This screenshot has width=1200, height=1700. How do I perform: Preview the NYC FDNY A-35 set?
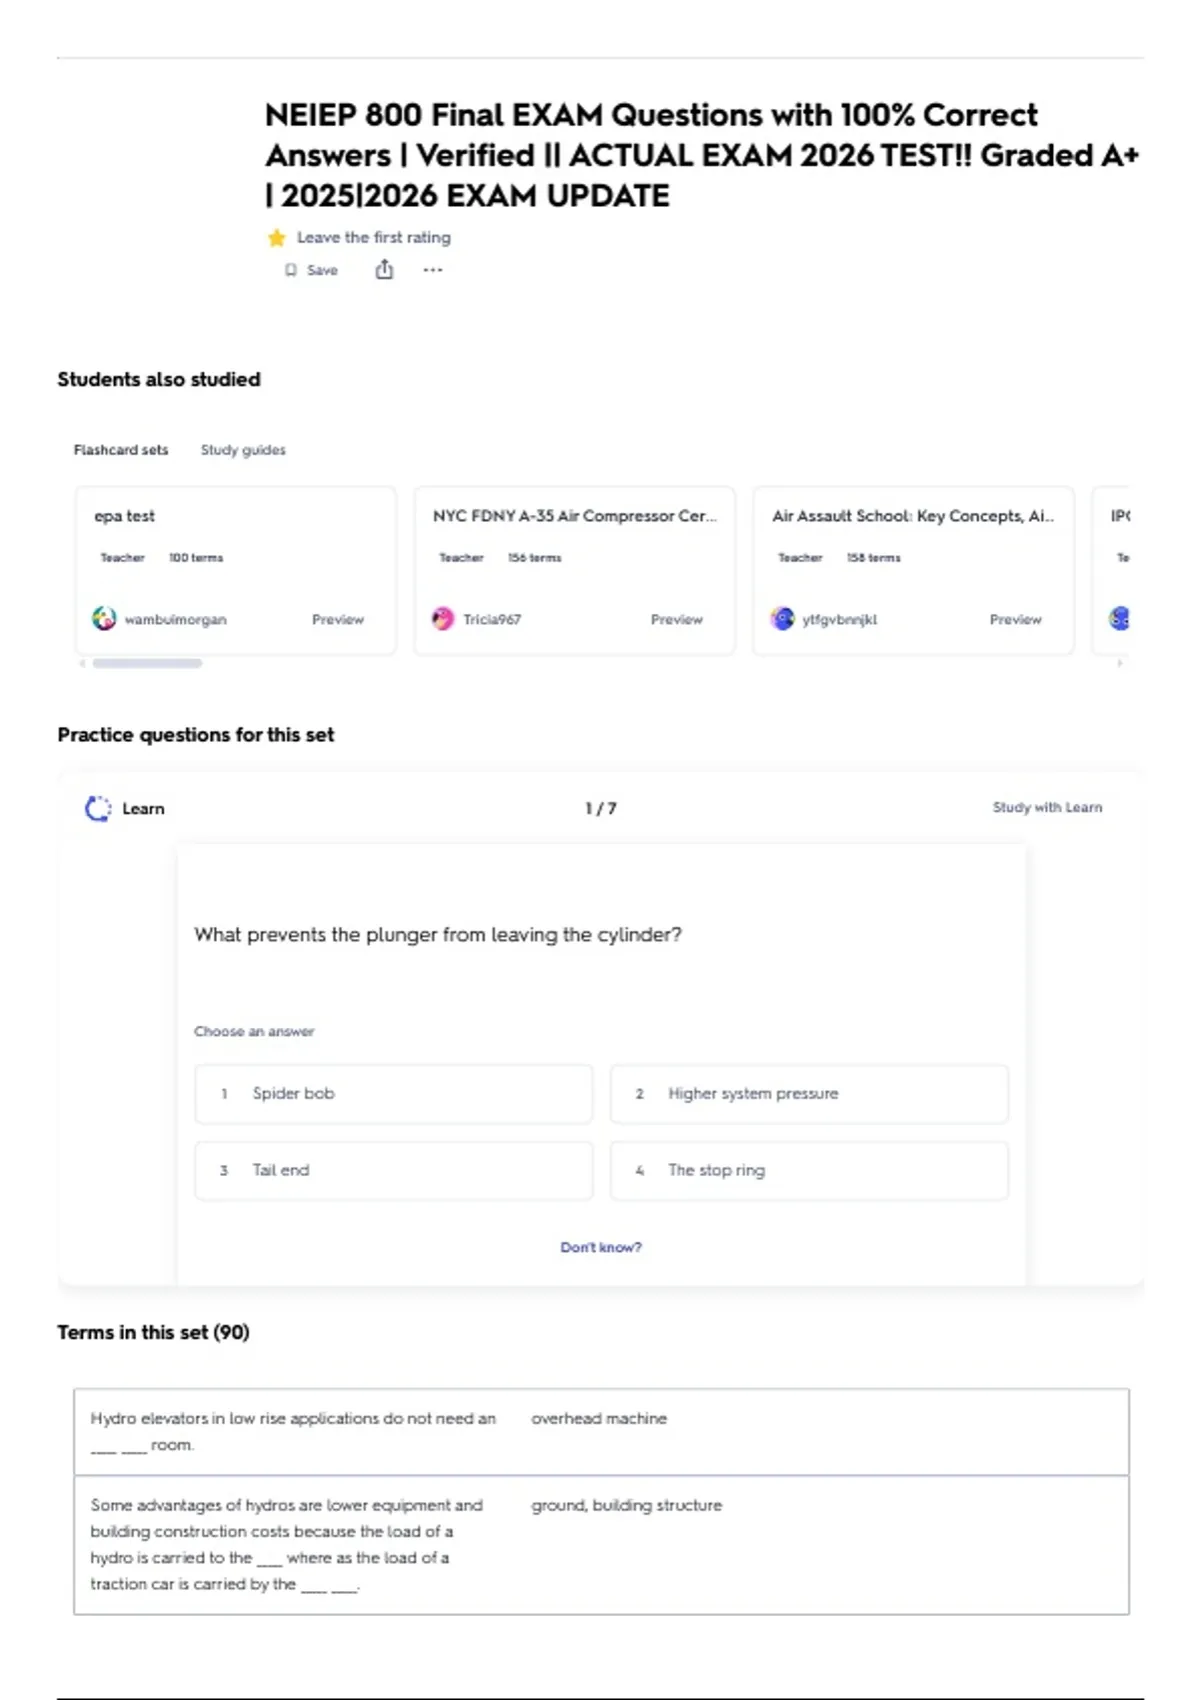click(x=677, y=620)
